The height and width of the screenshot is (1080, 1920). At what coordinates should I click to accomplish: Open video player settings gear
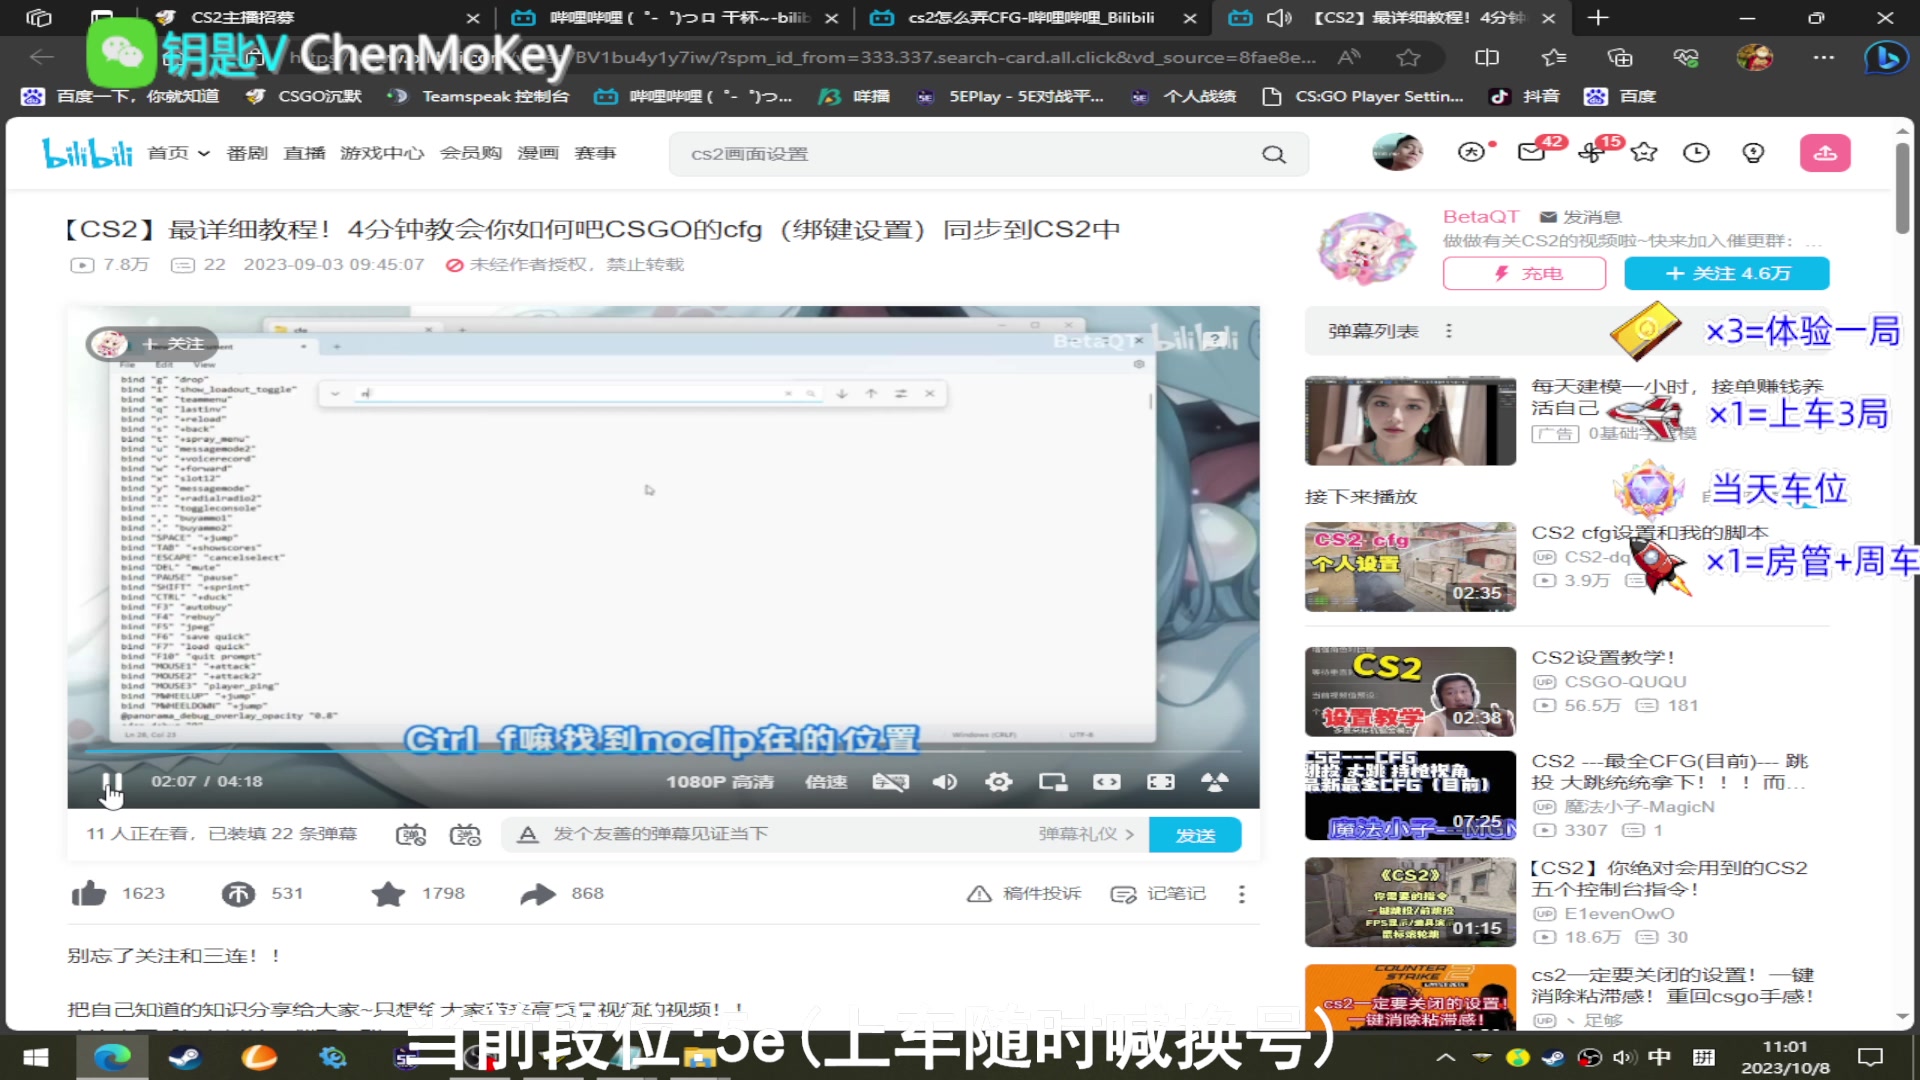point(998,782)
